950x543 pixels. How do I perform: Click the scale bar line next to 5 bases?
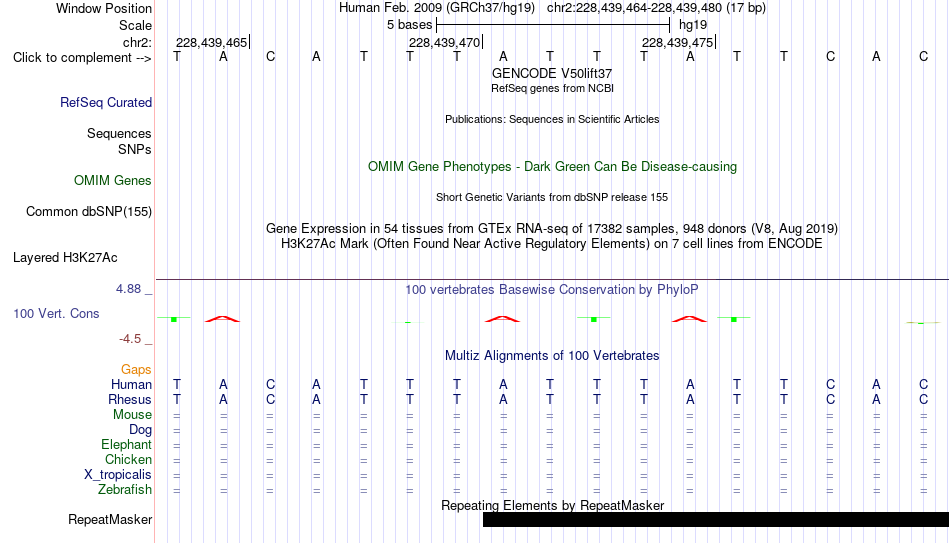(553, 25)
